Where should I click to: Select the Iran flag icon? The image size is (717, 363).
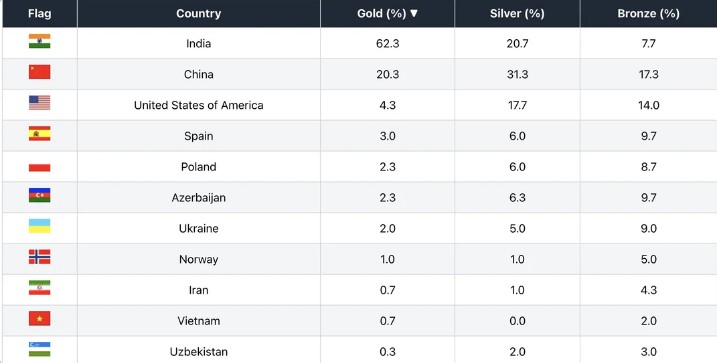(40, 288)
